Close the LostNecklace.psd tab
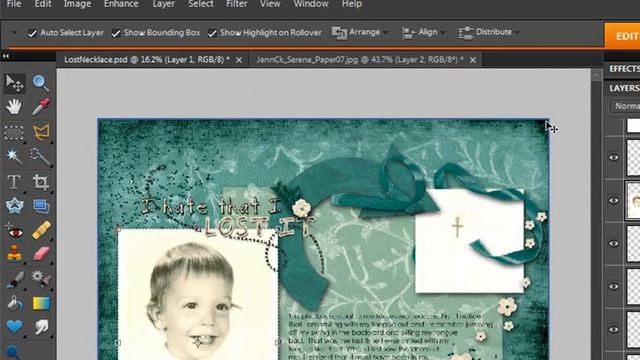 point(239,60)
